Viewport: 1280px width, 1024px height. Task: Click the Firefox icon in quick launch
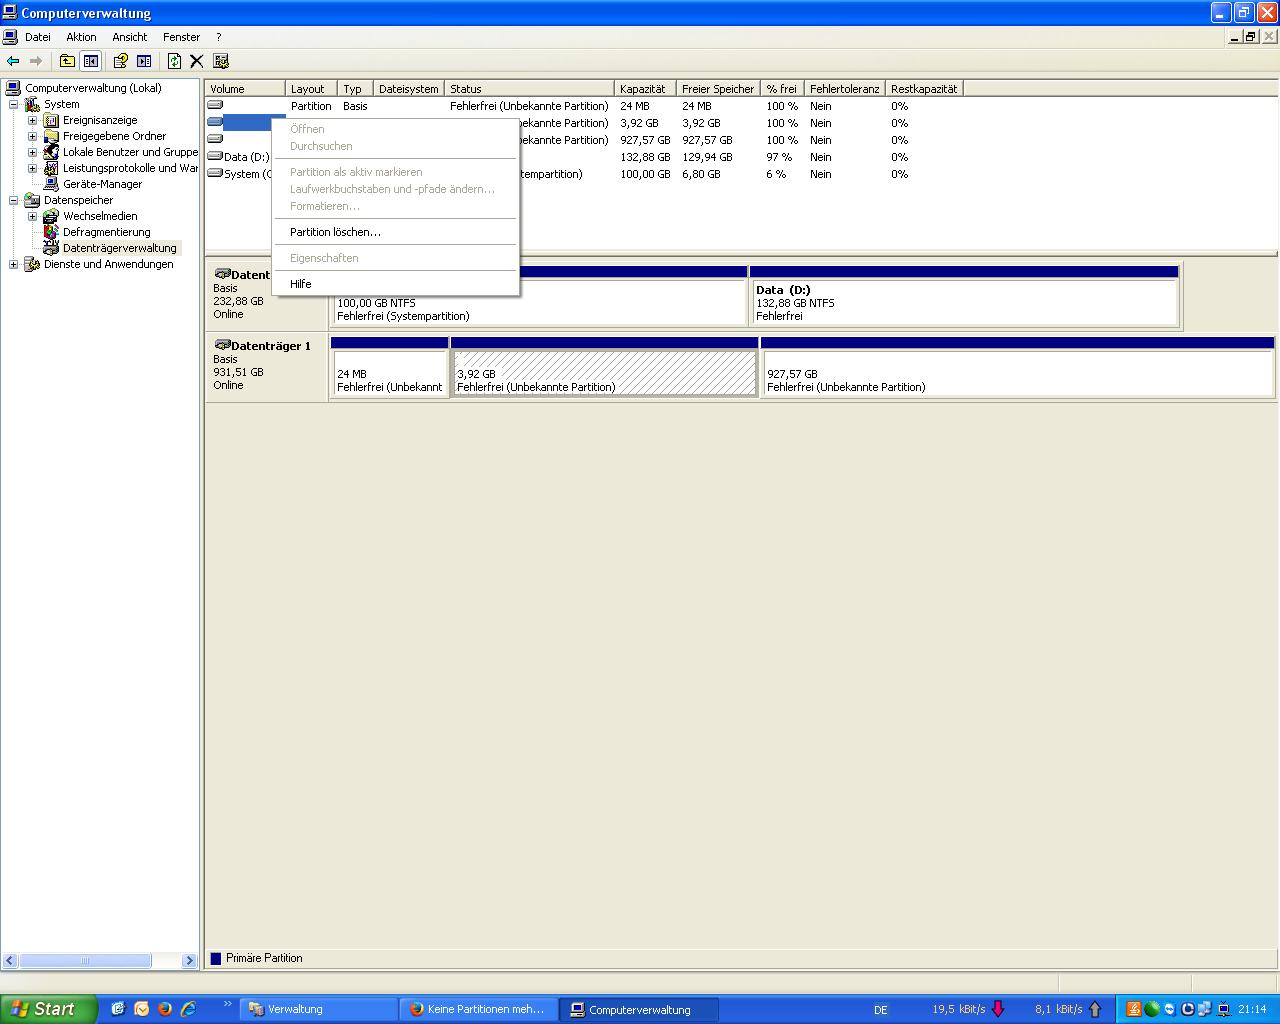165,1009
